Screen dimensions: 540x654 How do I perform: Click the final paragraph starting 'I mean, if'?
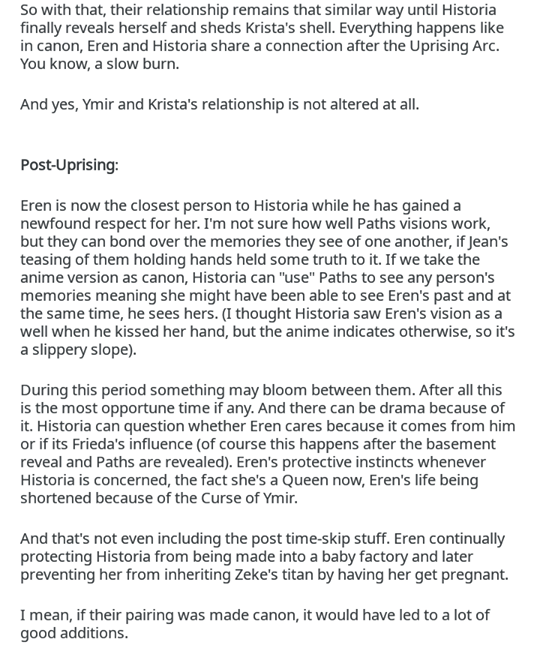pos(255,624)
